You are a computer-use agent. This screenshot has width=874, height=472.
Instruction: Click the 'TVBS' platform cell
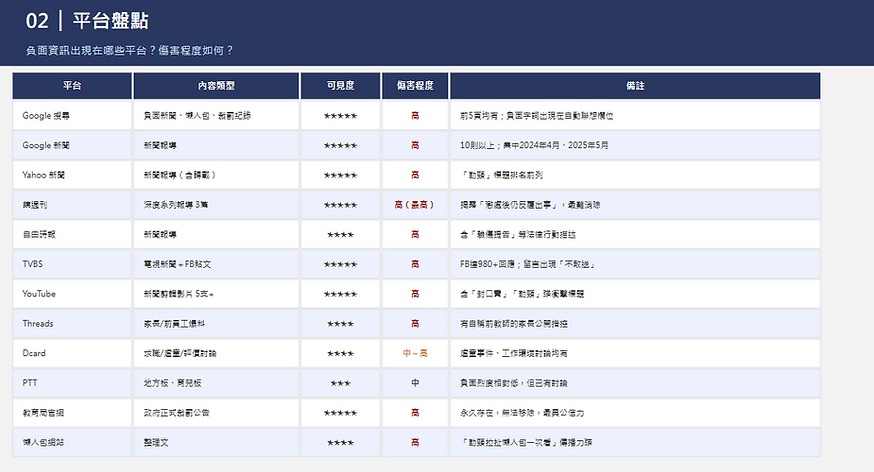pos(72,264)
